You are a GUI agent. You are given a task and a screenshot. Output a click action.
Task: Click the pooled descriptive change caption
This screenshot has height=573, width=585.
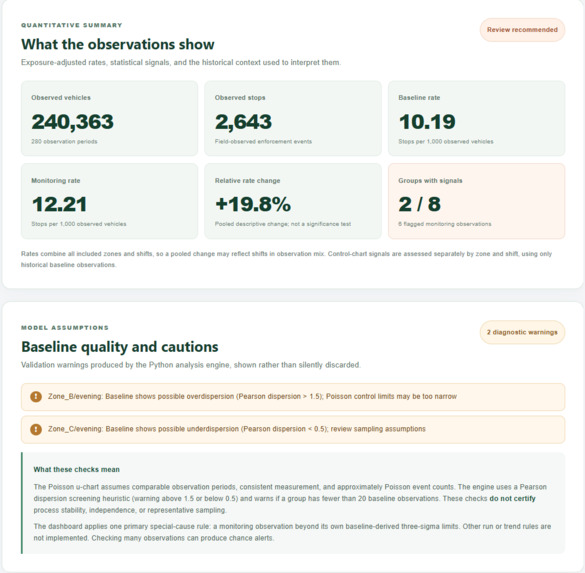[x=283, y=224]
